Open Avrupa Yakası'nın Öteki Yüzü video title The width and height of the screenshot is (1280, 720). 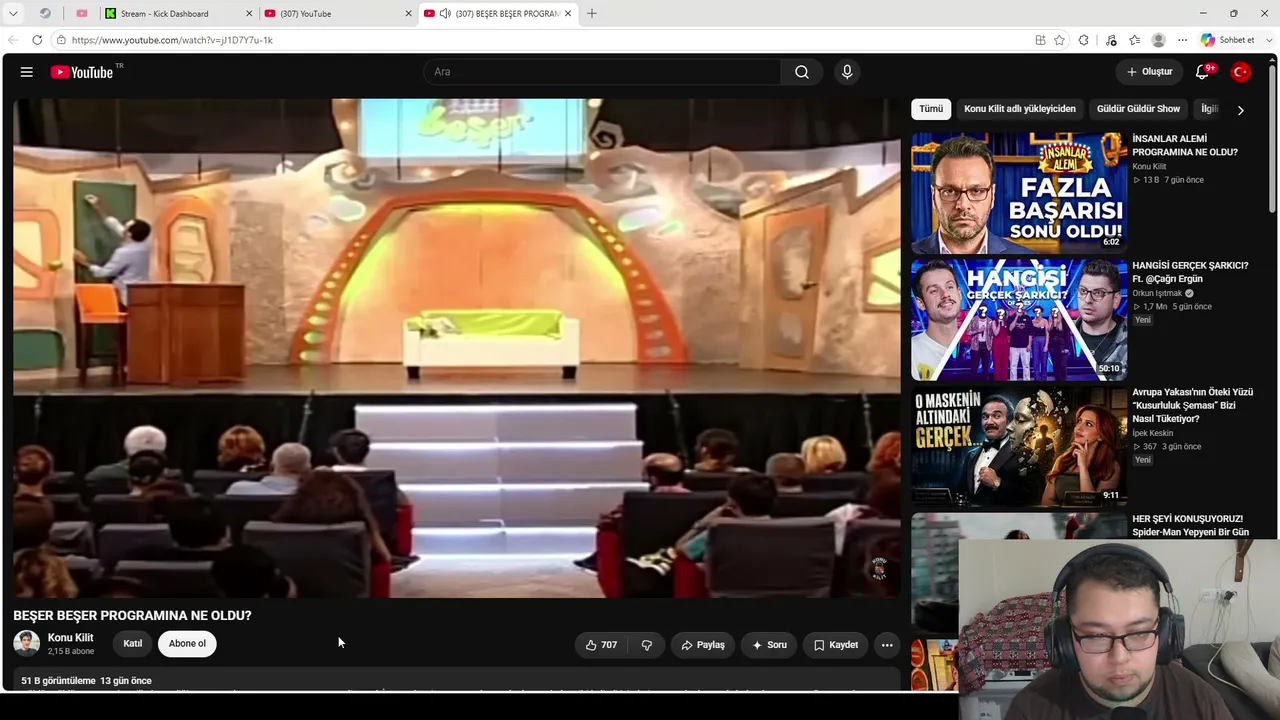tap(1192, 405)
